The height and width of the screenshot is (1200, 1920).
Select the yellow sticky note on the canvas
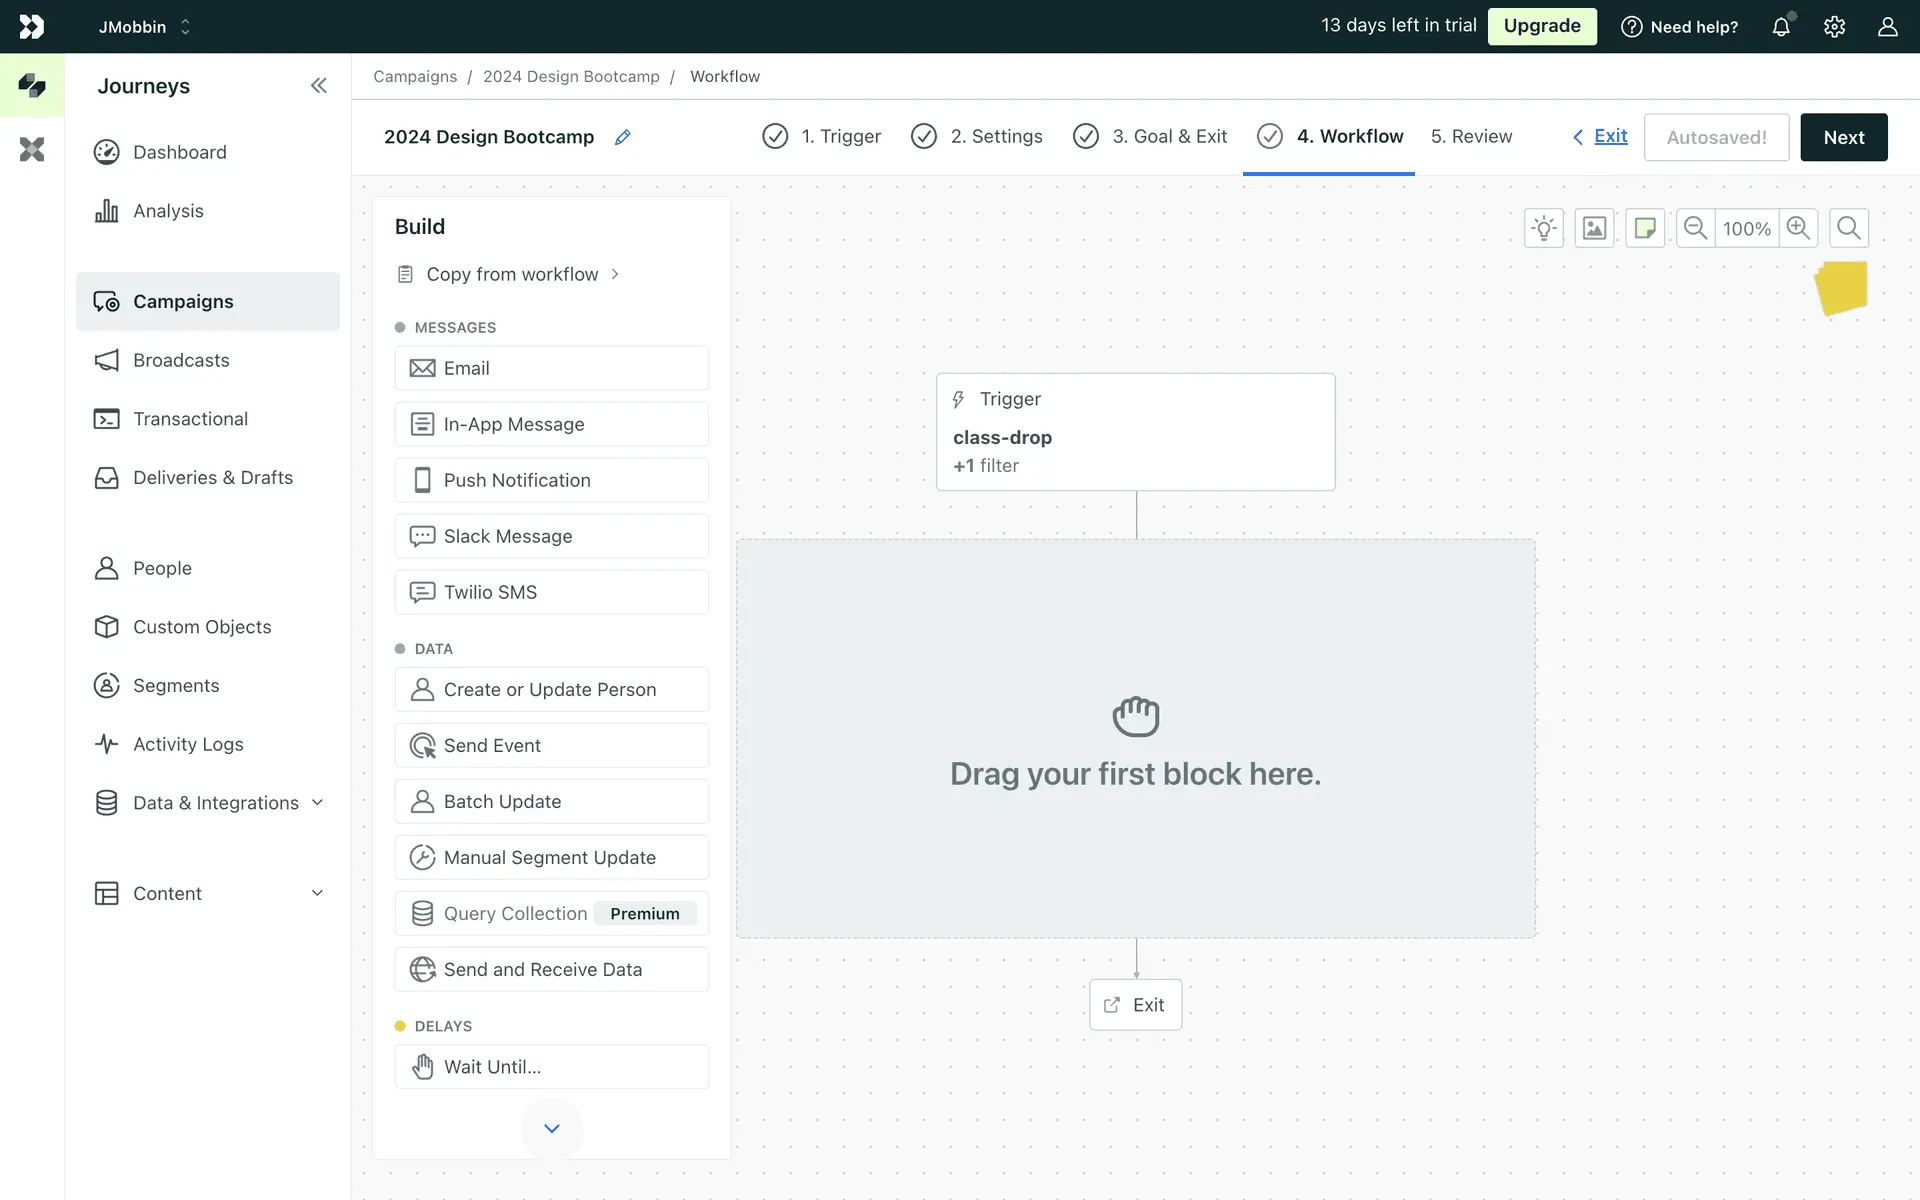[x=1841, y=288]
